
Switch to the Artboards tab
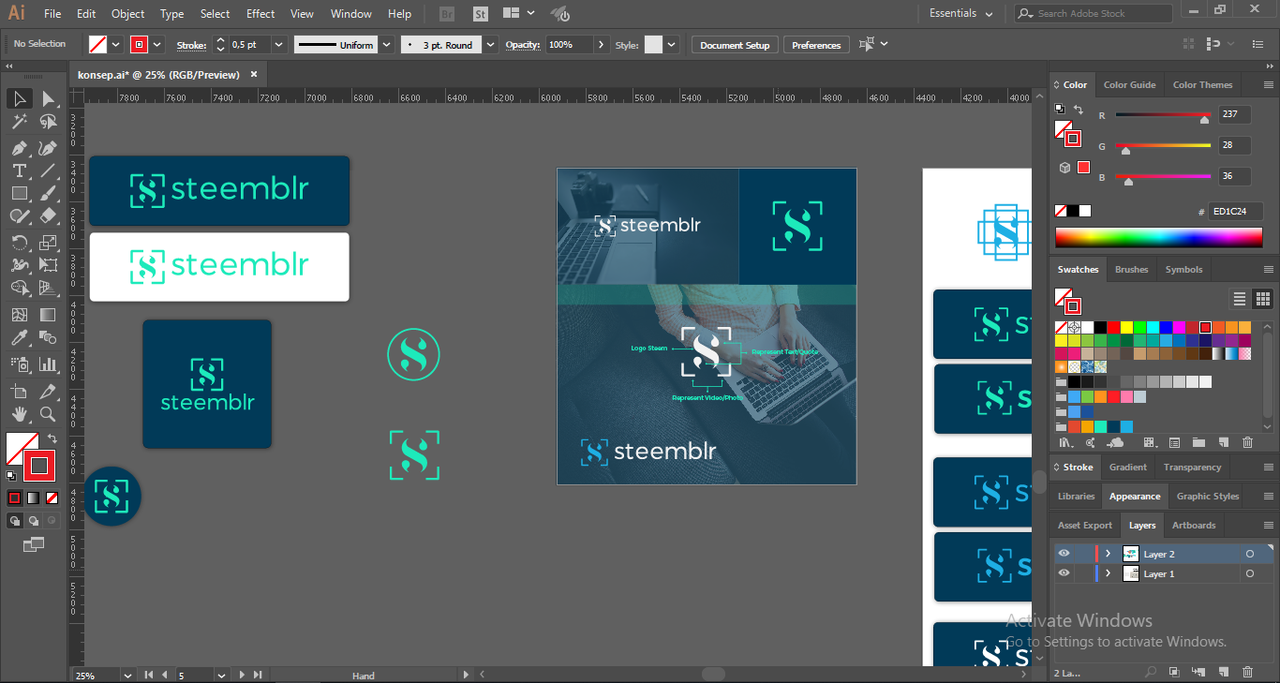coord(1194,525)
